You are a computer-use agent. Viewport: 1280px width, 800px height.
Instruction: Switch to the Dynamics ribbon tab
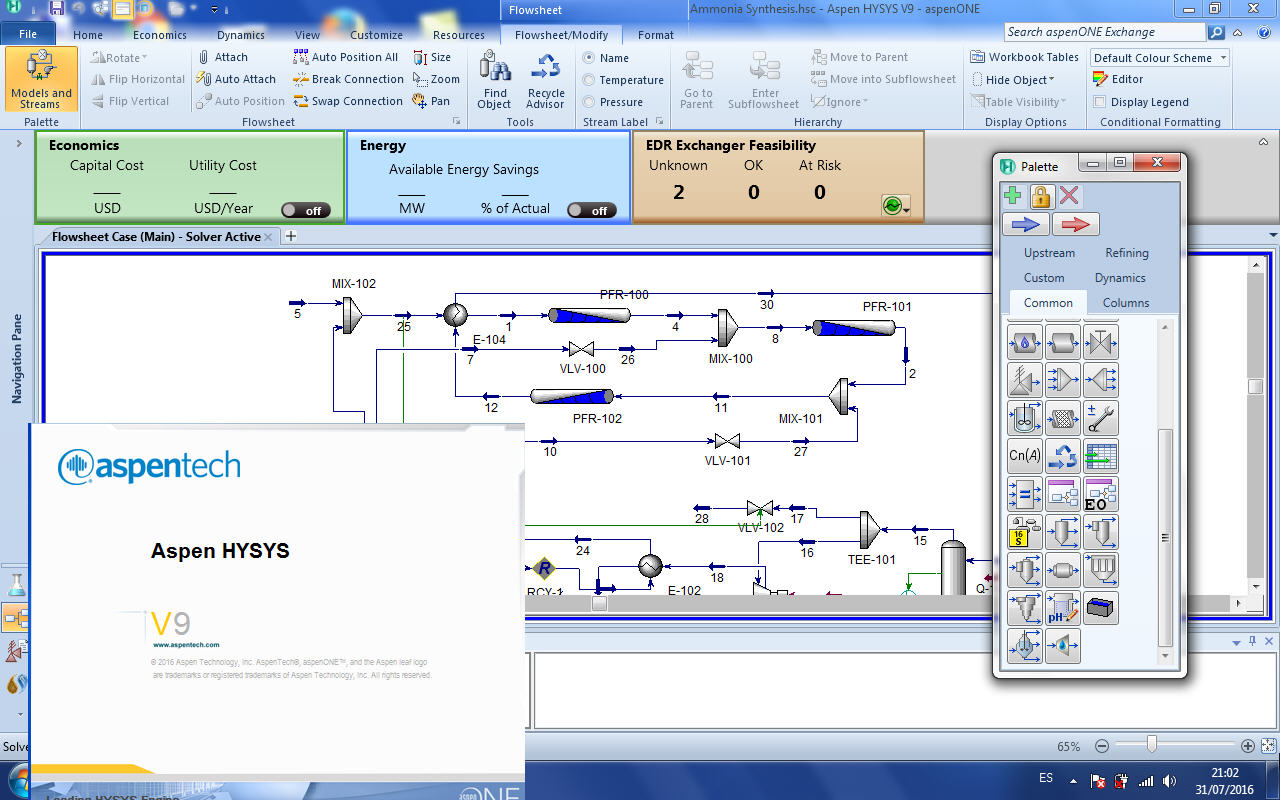point(239,34)
